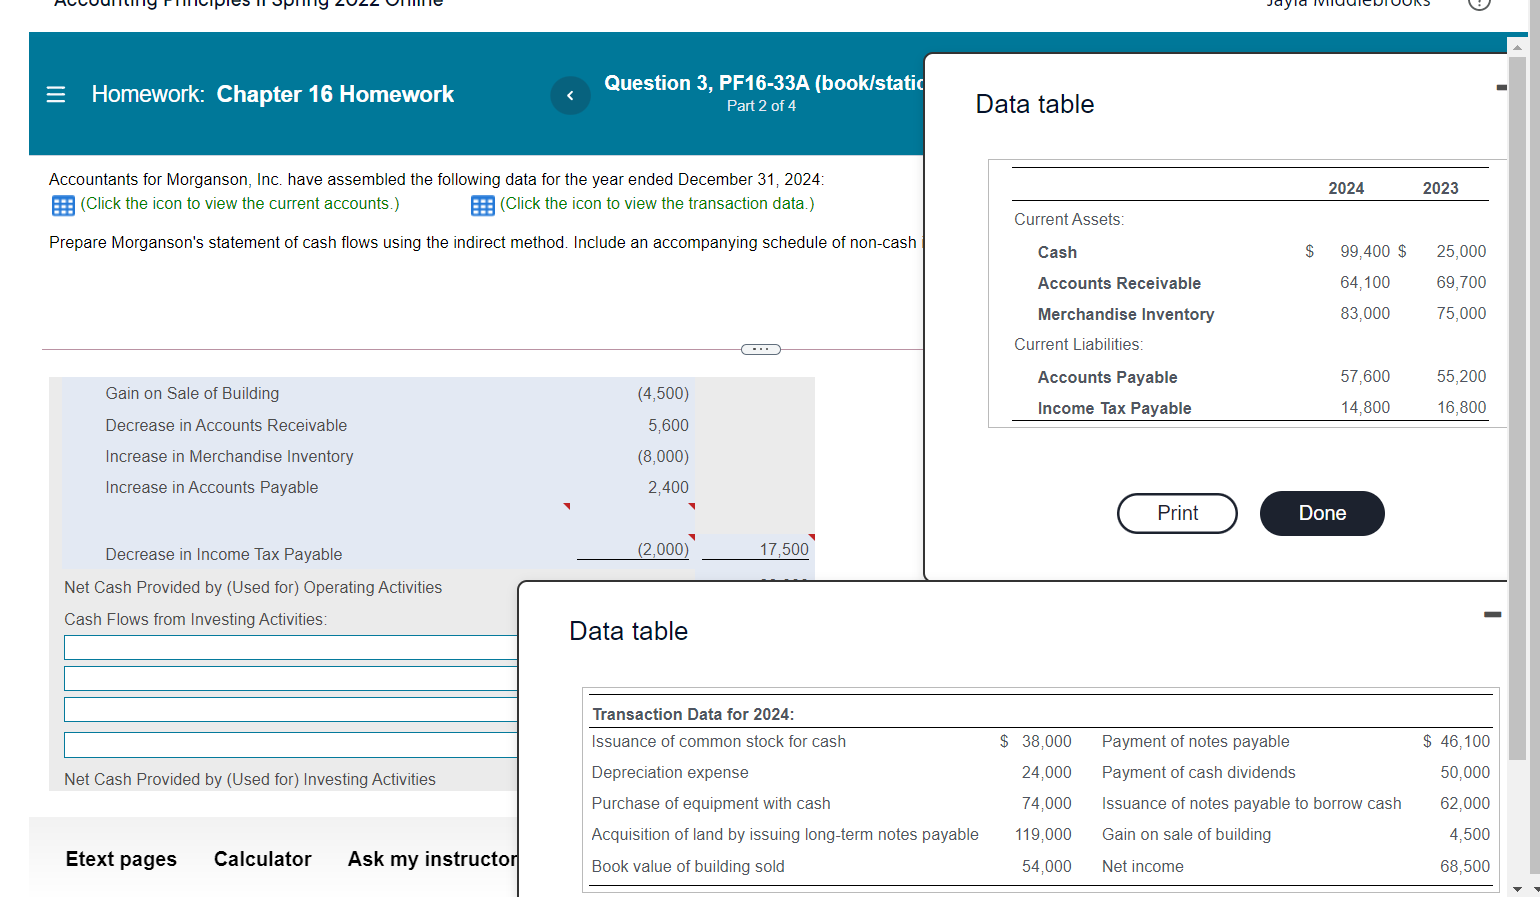
Task: Click the Done button
Action: coord(1322,513)
